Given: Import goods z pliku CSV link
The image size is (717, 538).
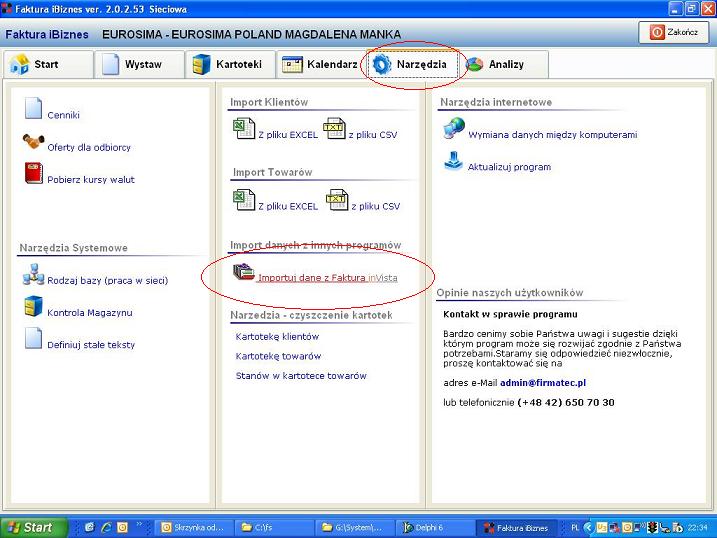Looking at the screenshot, I should pos(375,207).
